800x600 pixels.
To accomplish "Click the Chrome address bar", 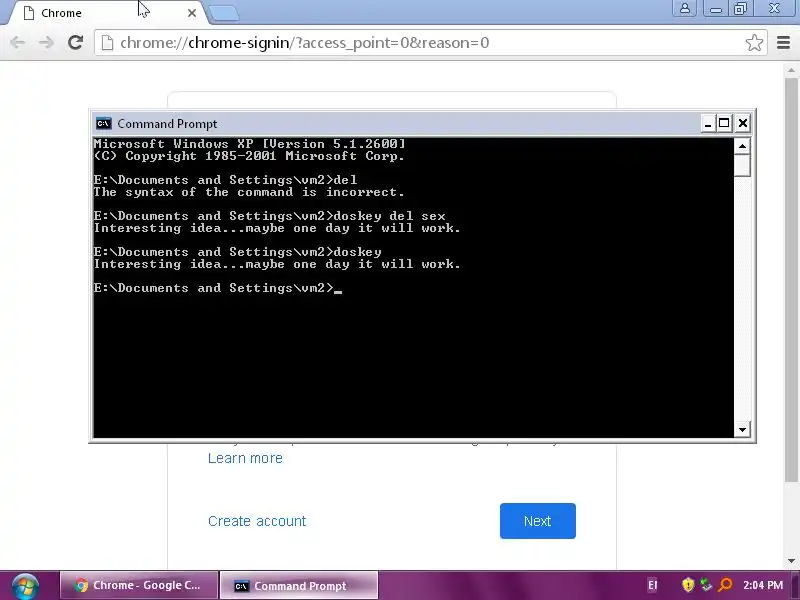I will tap(431, 43).
